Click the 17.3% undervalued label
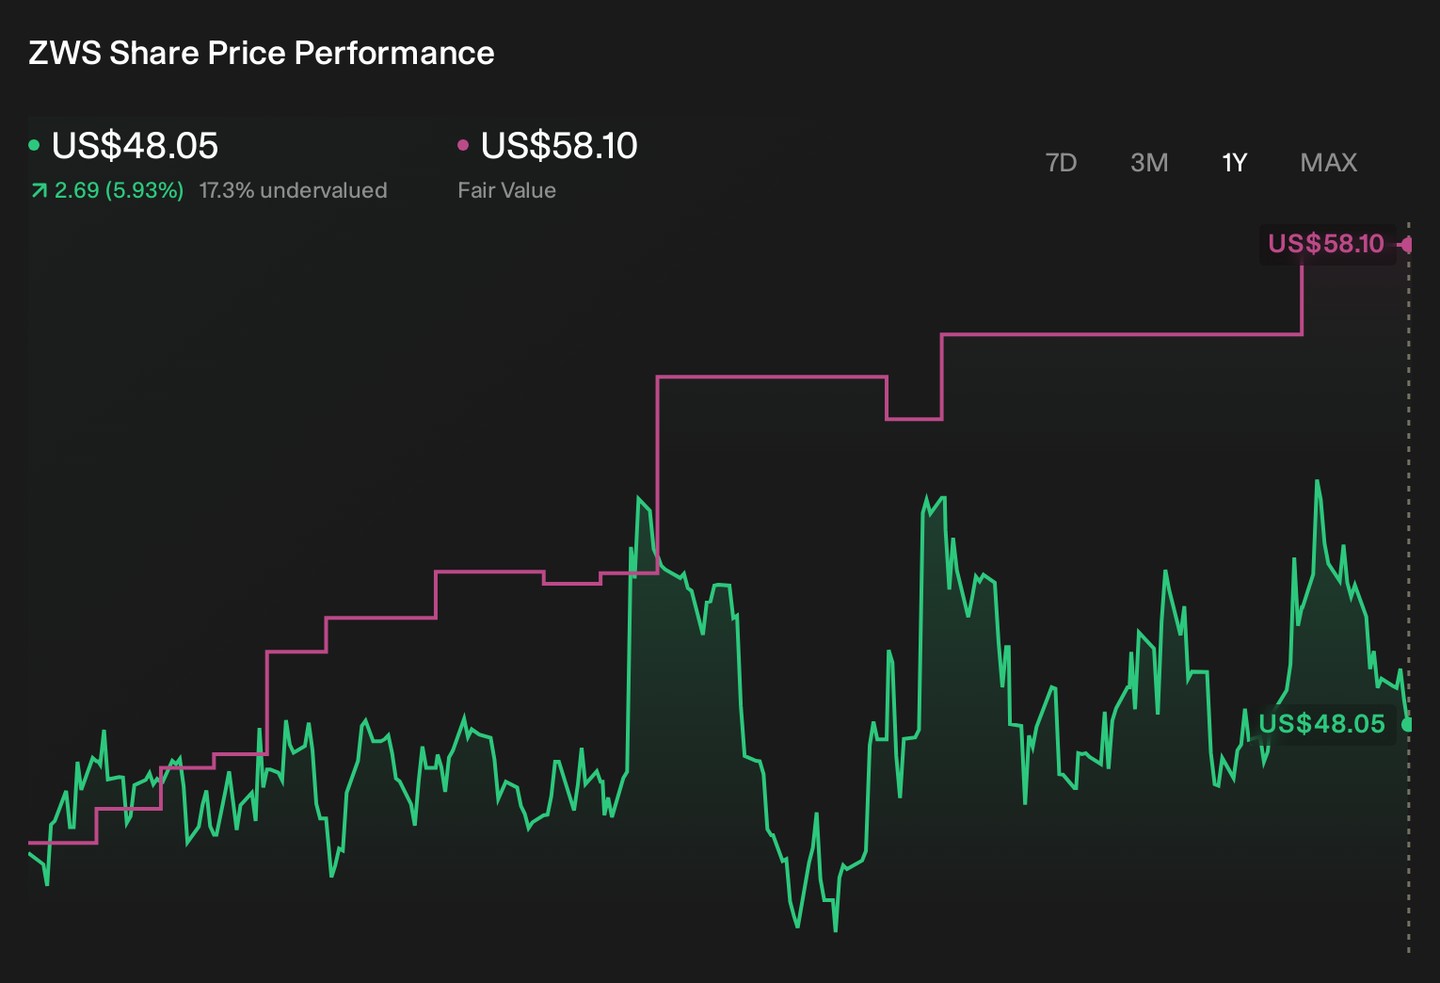1440x983 pixels. [293, 190]
